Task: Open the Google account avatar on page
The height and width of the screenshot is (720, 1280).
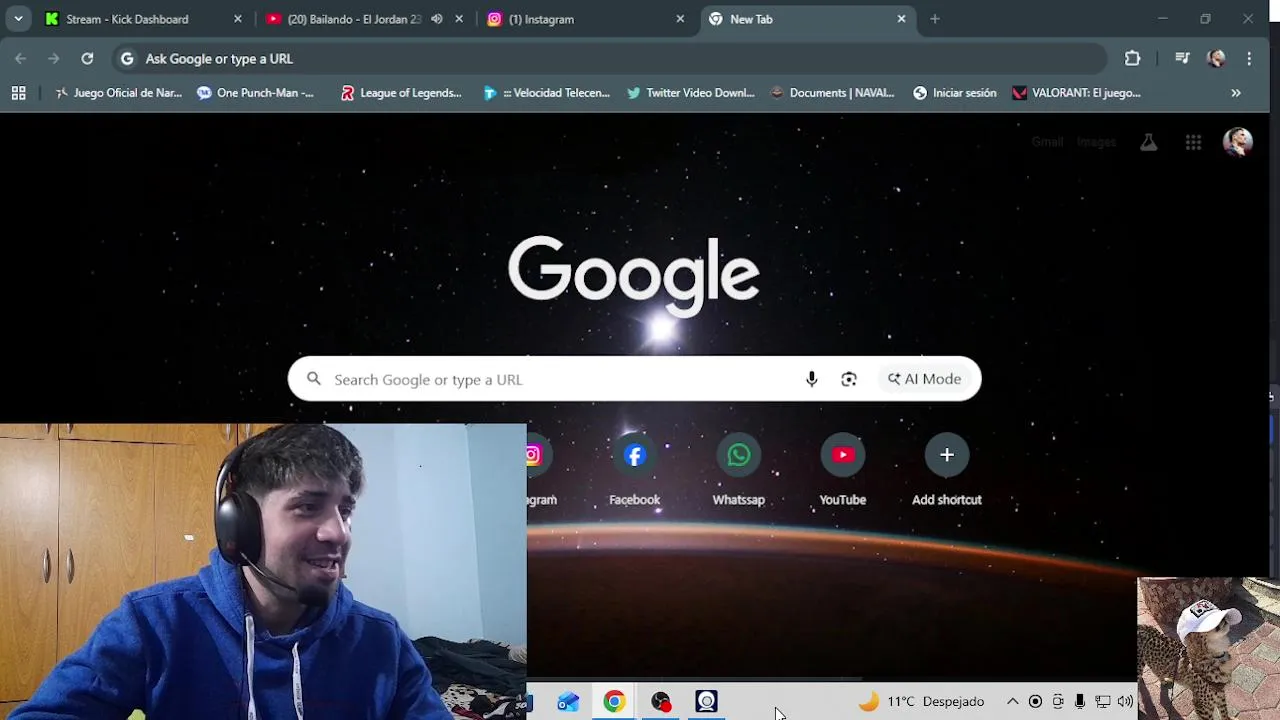Action: coord(1238,142)
